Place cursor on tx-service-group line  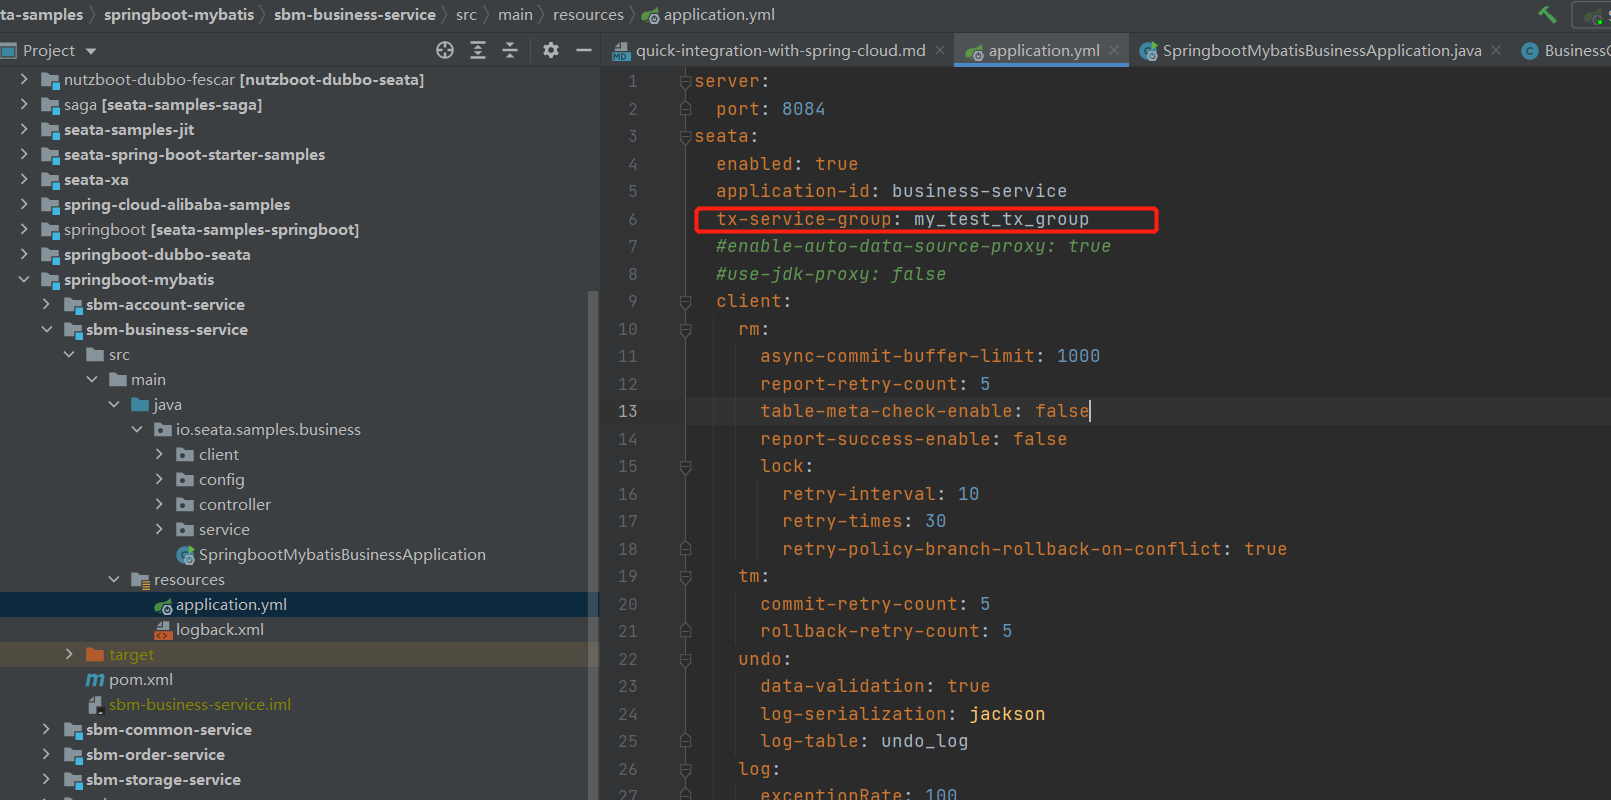pos(902,219)
